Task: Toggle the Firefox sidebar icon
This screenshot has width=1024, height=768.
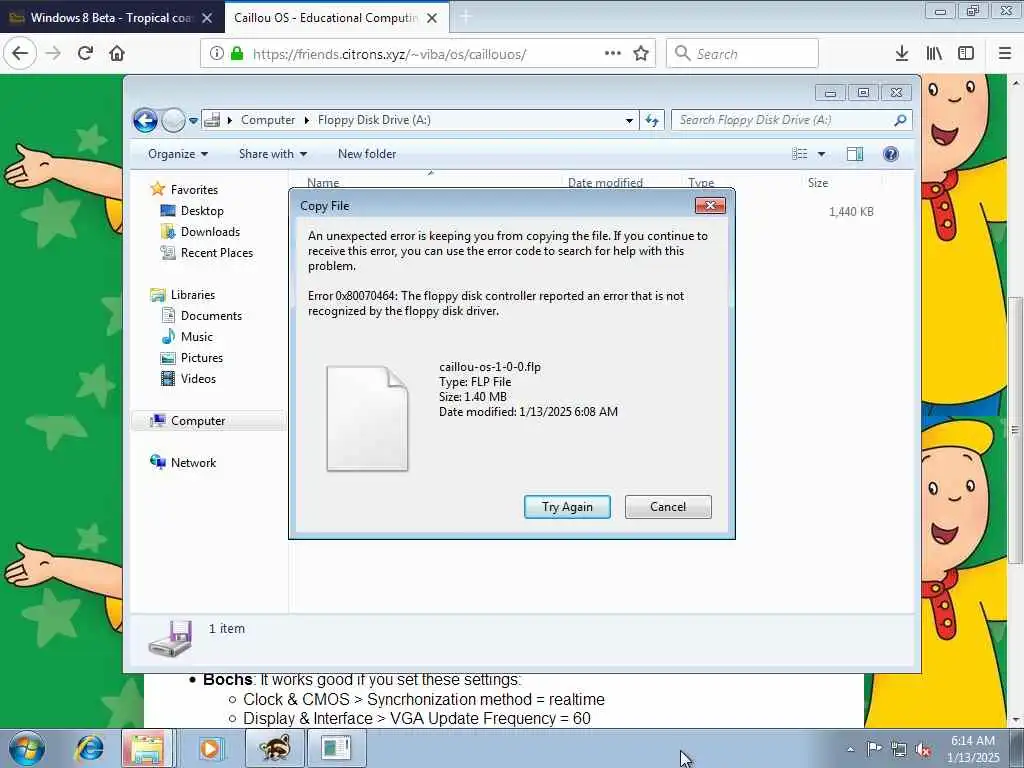Action: (x=966, y=53)
